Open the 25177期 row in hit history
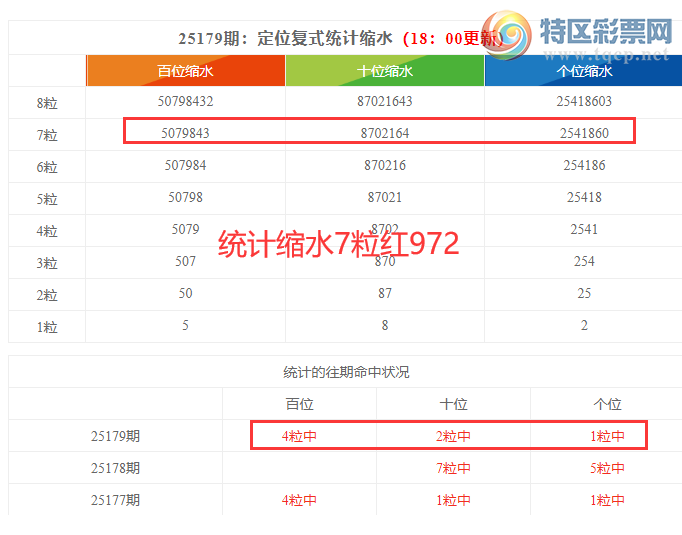This screenshot has height=535, width=682. pyautogui.click(x=116, y=500)
